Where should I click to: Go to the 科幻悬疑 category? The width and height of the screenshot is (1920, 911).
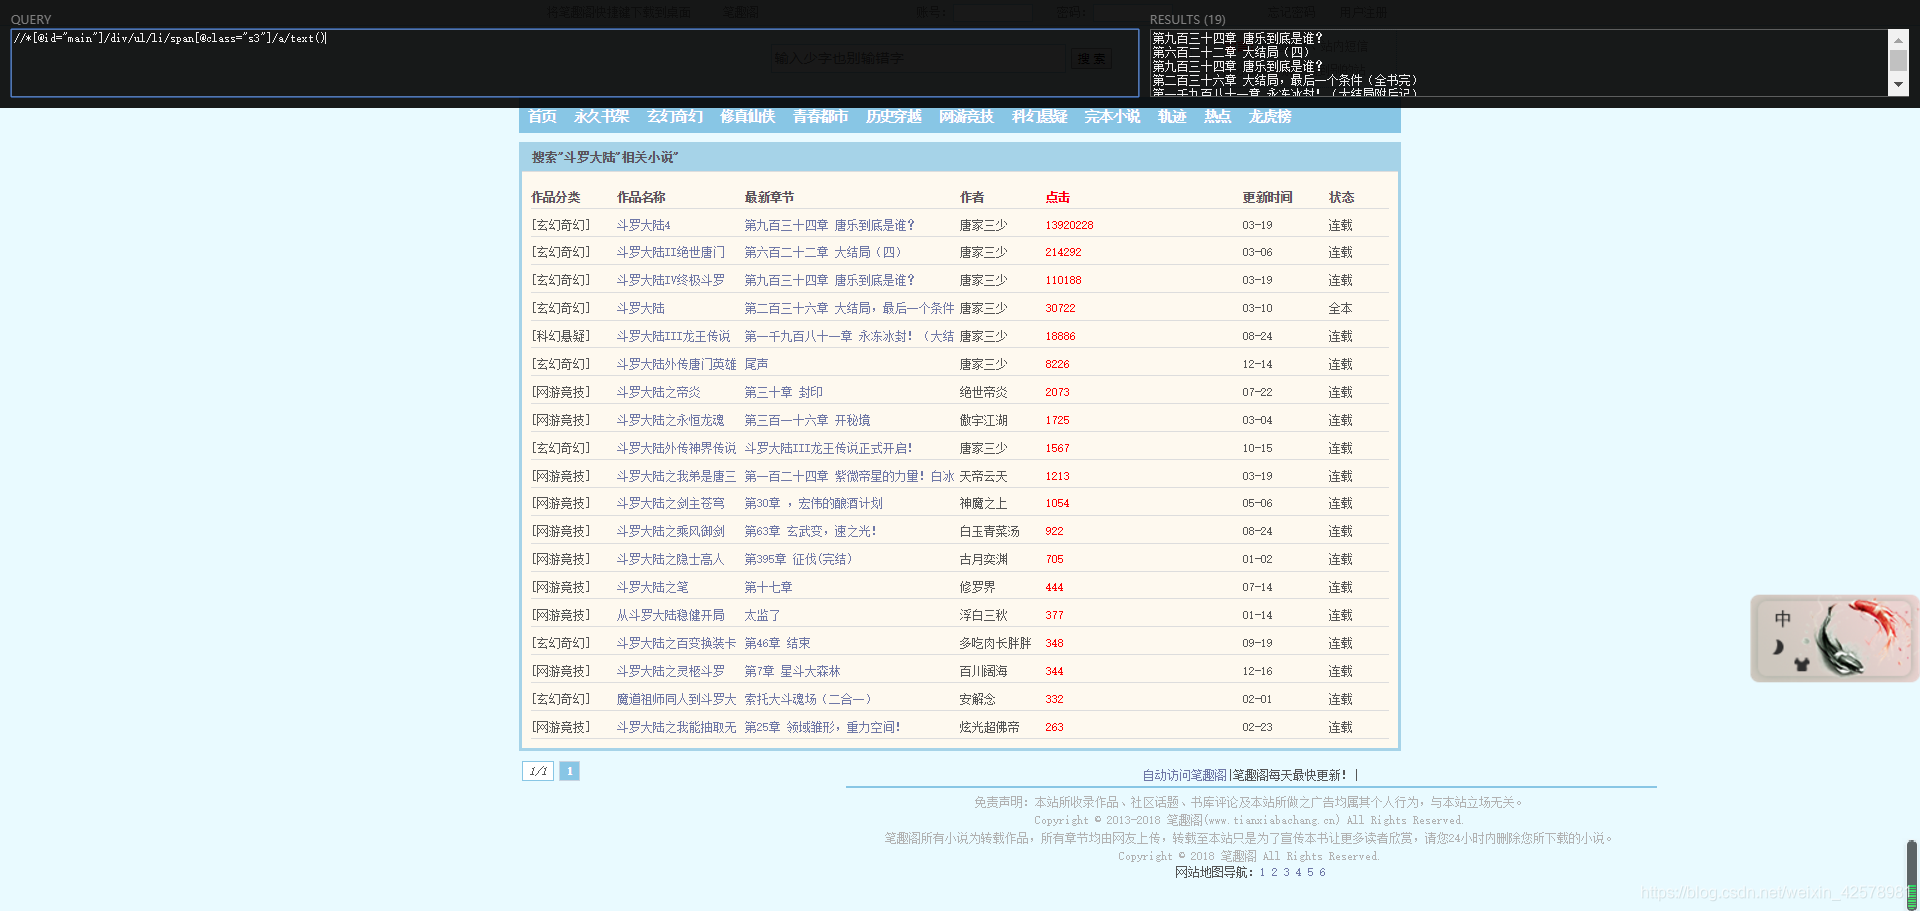1039,117
